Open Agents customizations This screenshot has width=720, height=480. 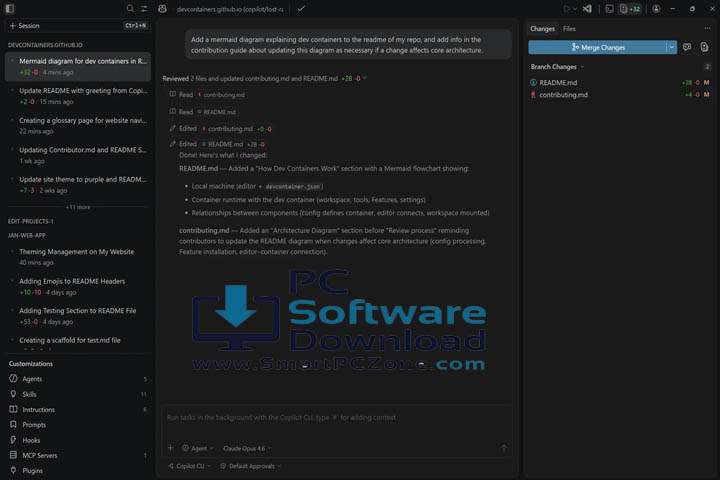pos(78,379)
